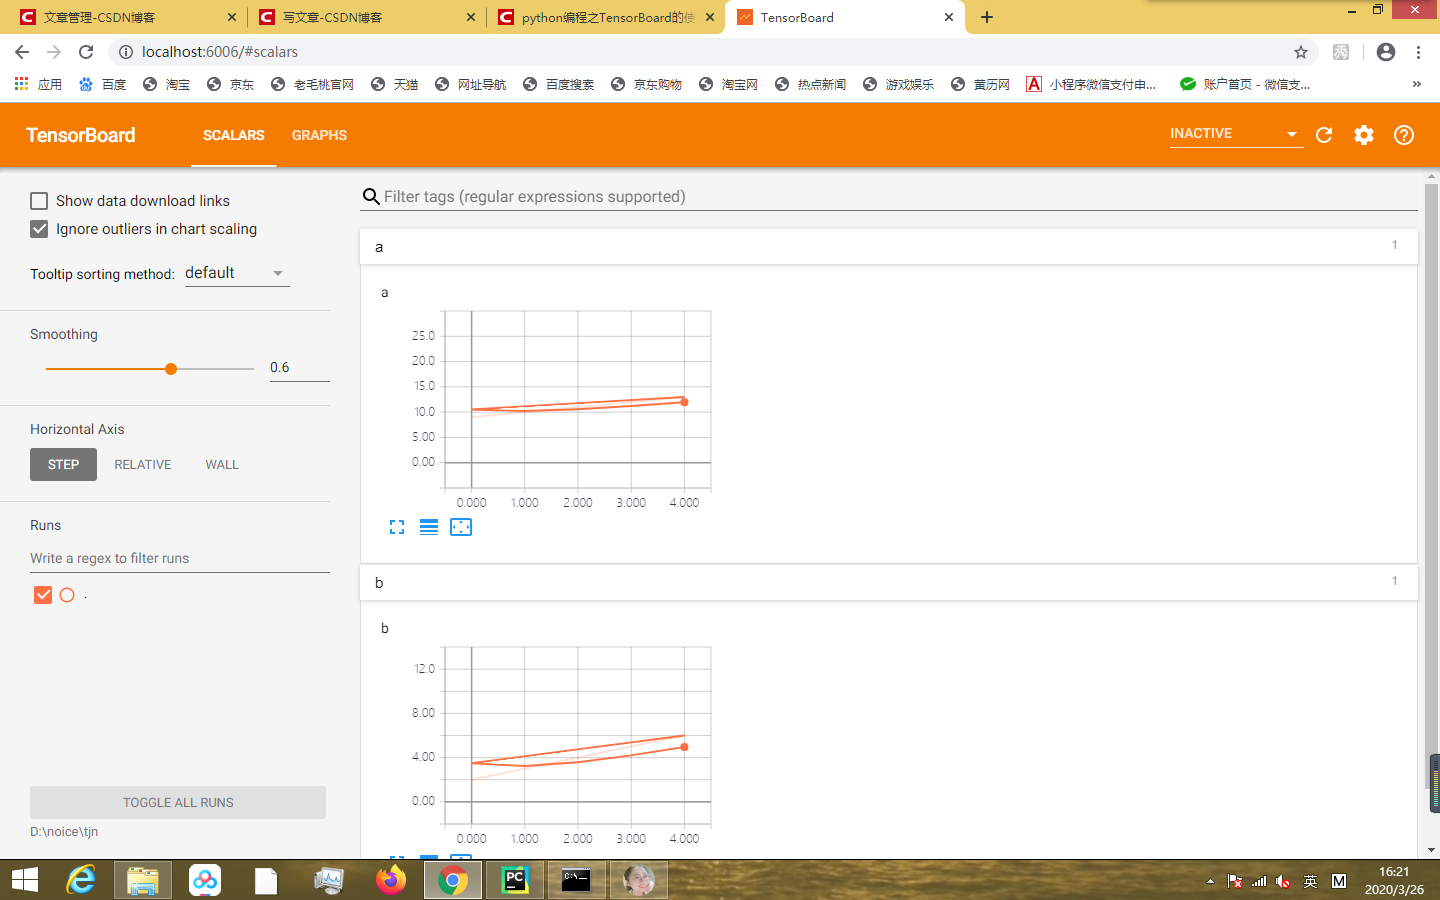Go back in browser history
The width and height of the screenshot is (1440, 900).
pyautogui.click(x=22, y=52)
